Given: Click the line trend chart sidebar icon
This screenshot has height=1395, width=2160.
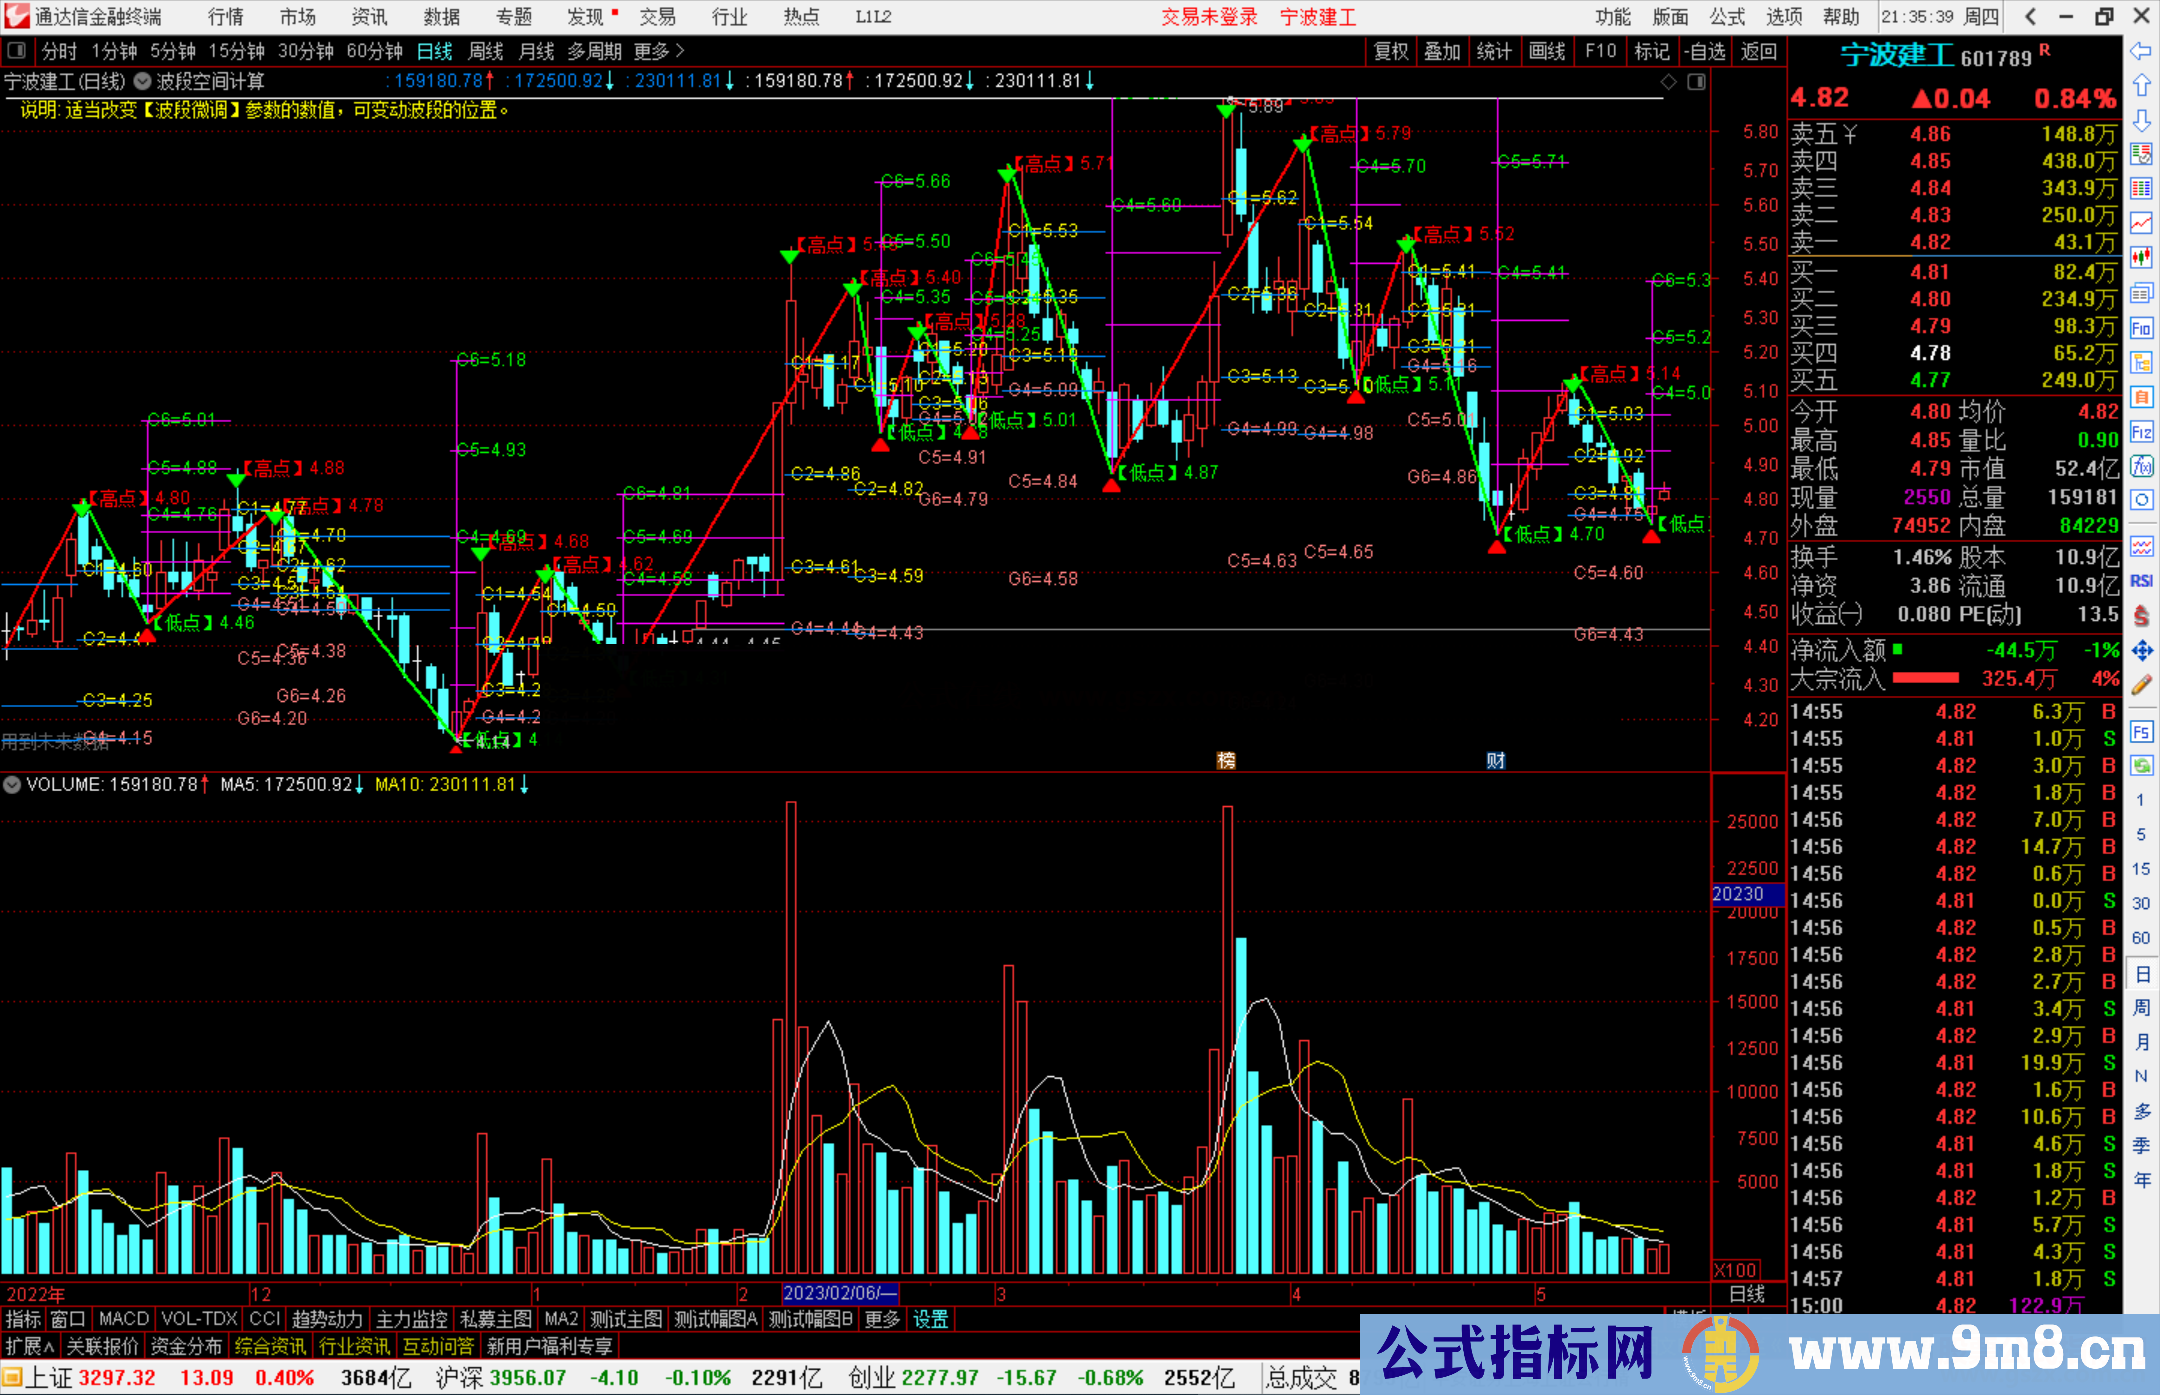Looking at the screenshot, I should [x=2141, y=222].
